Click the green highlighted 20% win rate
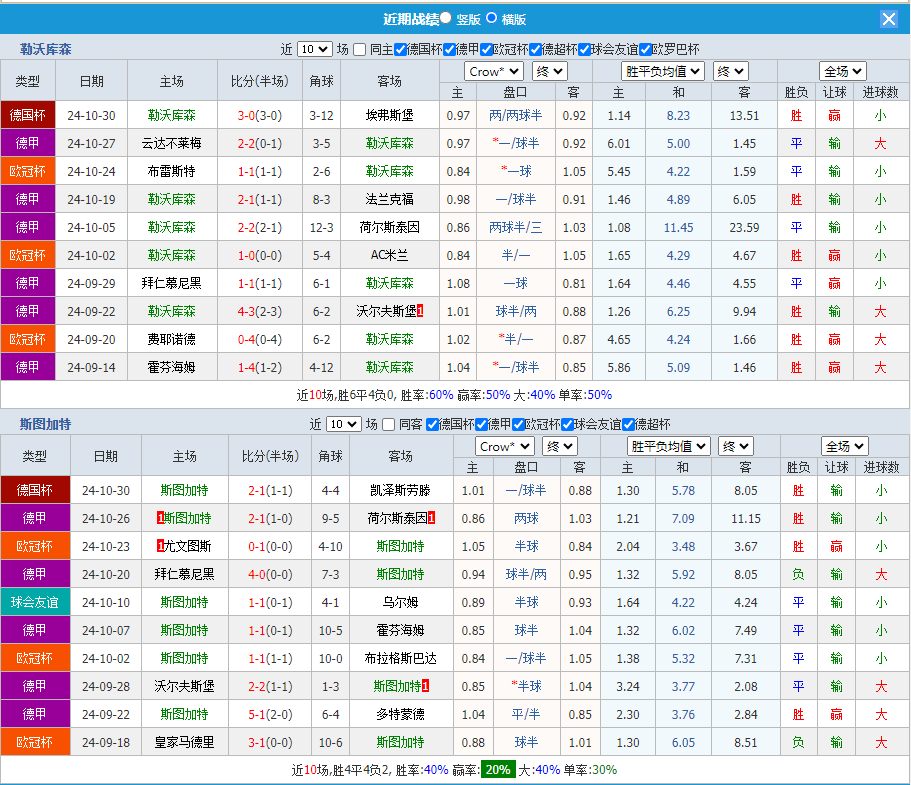Image resolution: width=911 pixels, height=785 pixels. pos(496,770)
